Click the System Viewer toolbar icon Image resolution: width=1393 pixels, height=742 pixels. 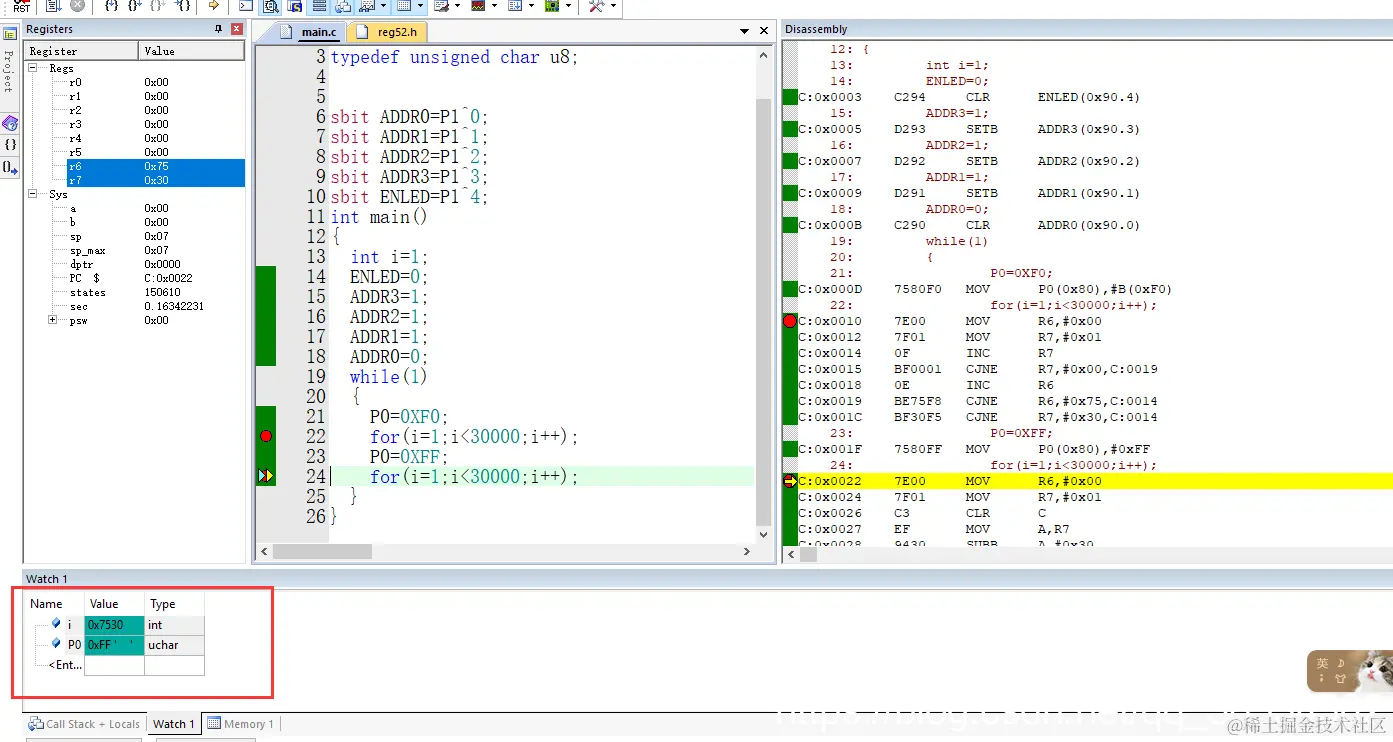(550, 6)
